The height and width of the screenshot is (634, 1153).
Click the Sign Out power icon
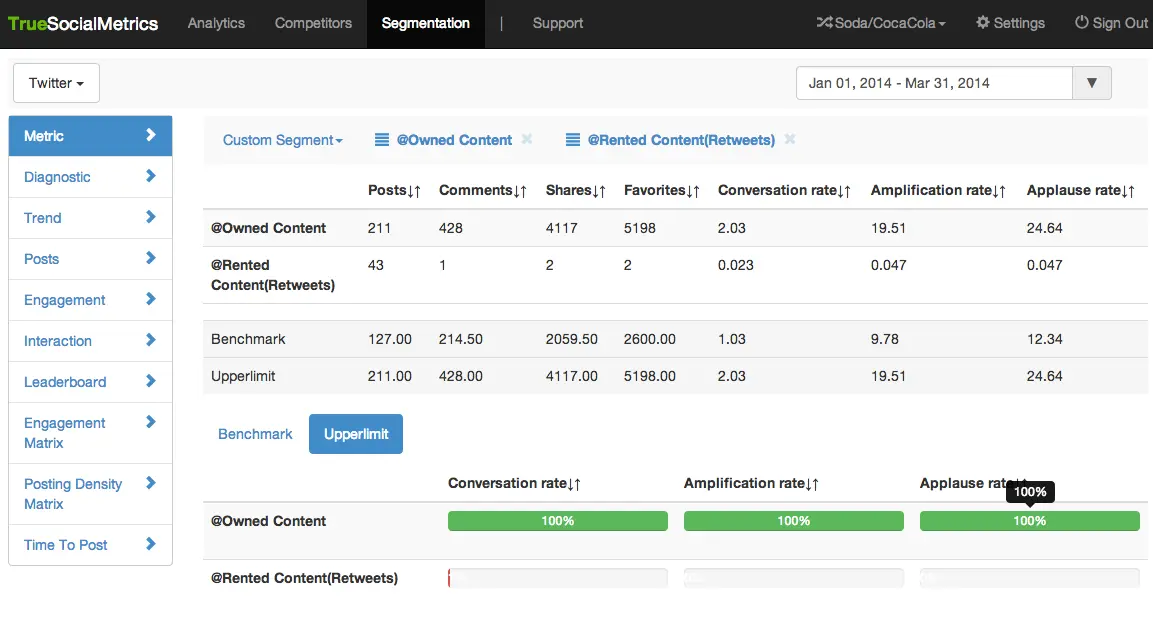tap(1081, 23)
